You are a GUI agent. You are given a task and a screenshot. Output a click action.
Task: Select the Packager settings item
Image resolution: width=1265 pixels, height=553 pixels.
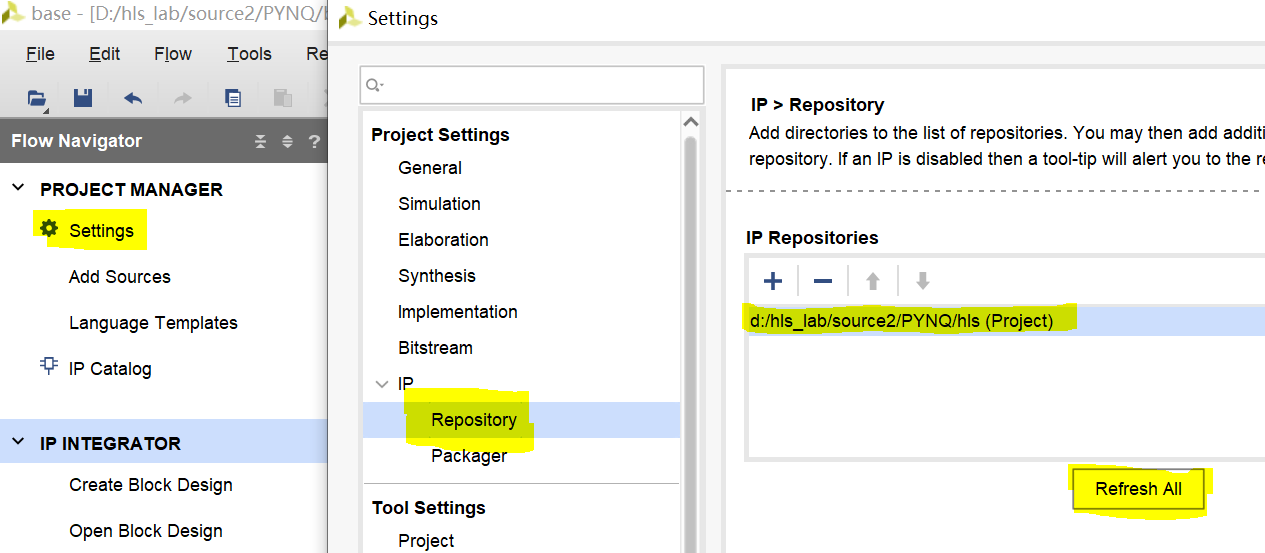tap(468, 456)
